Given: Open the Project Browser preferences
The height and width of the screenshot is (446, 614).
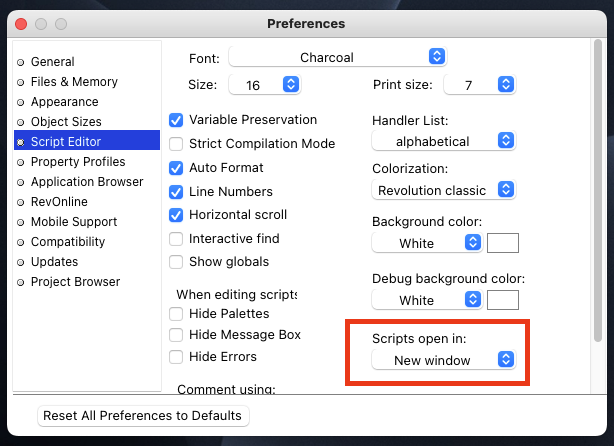Looking at the screenshot, I should tap(75, 282).
